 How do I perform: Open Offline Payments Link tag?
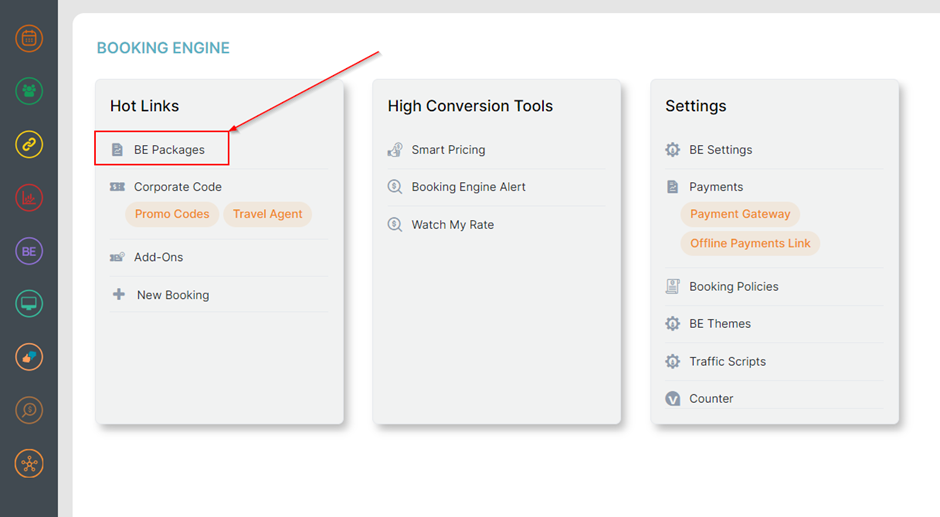750,243
